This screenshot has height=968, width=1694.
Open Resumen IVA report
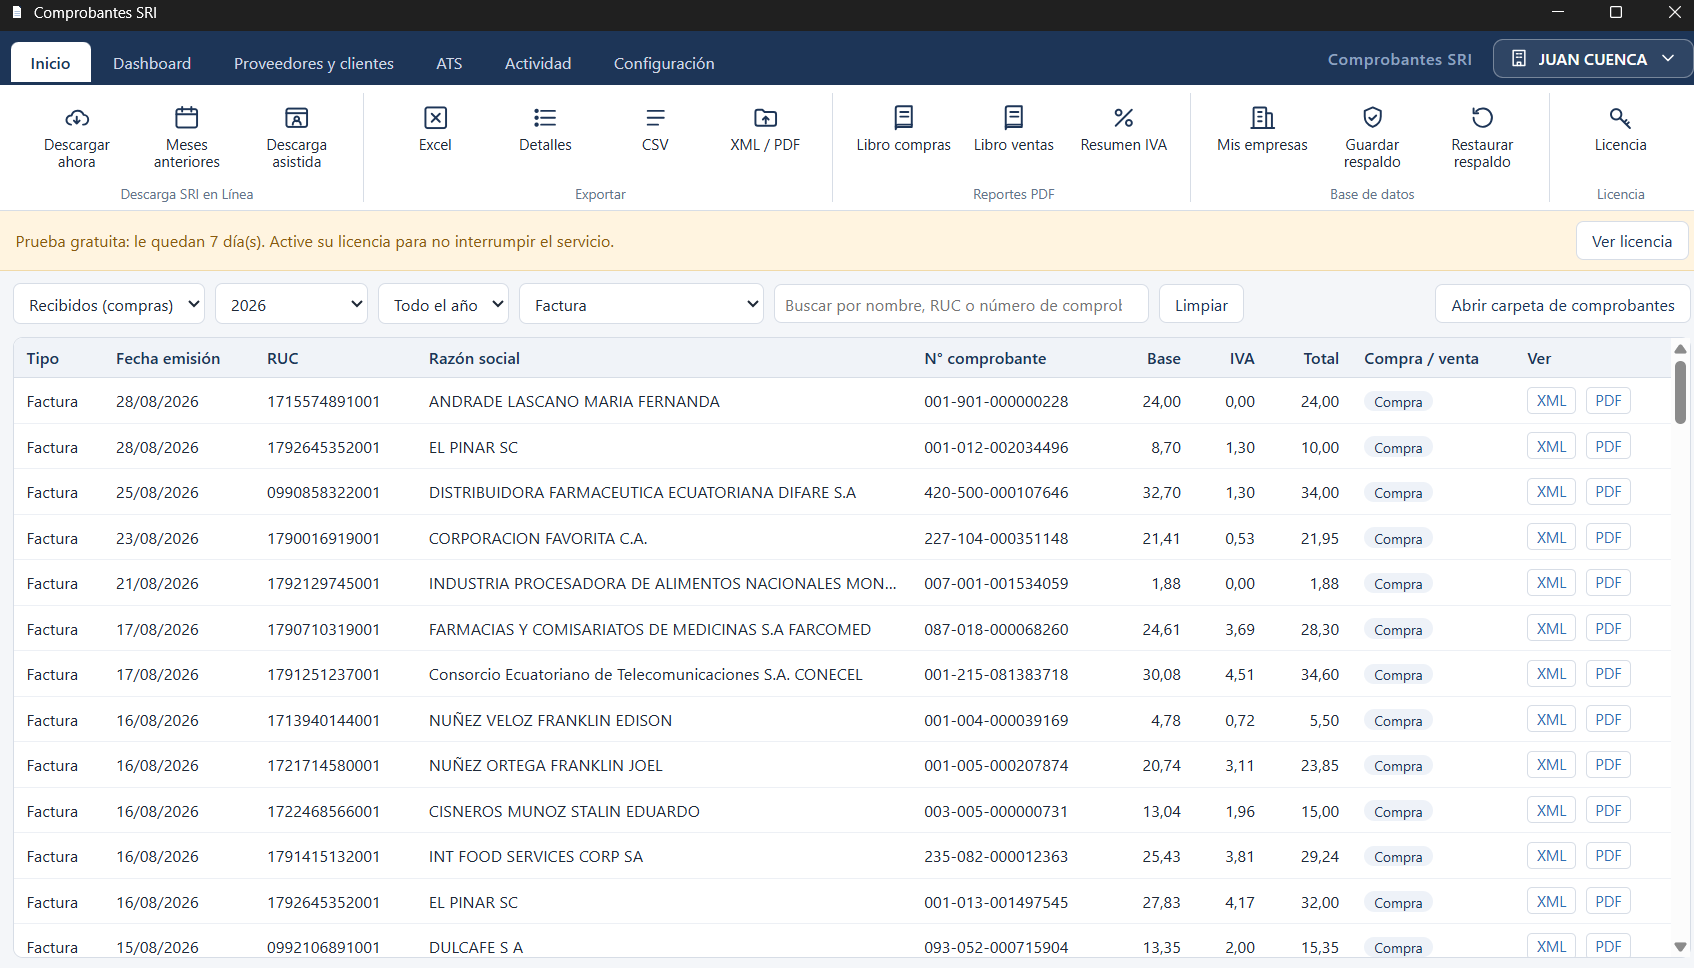pos(1123,129)
